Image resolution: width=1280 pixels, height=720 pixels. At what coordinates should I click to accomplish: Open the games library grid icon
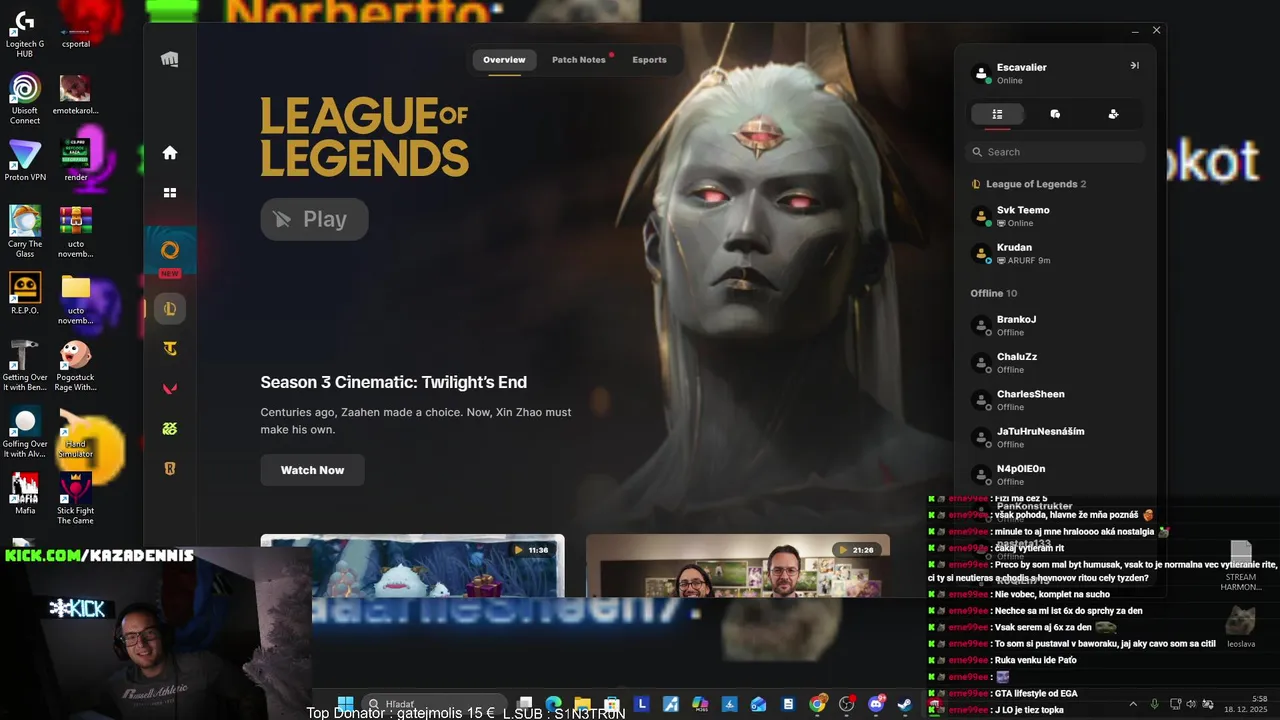coord(170,192)
